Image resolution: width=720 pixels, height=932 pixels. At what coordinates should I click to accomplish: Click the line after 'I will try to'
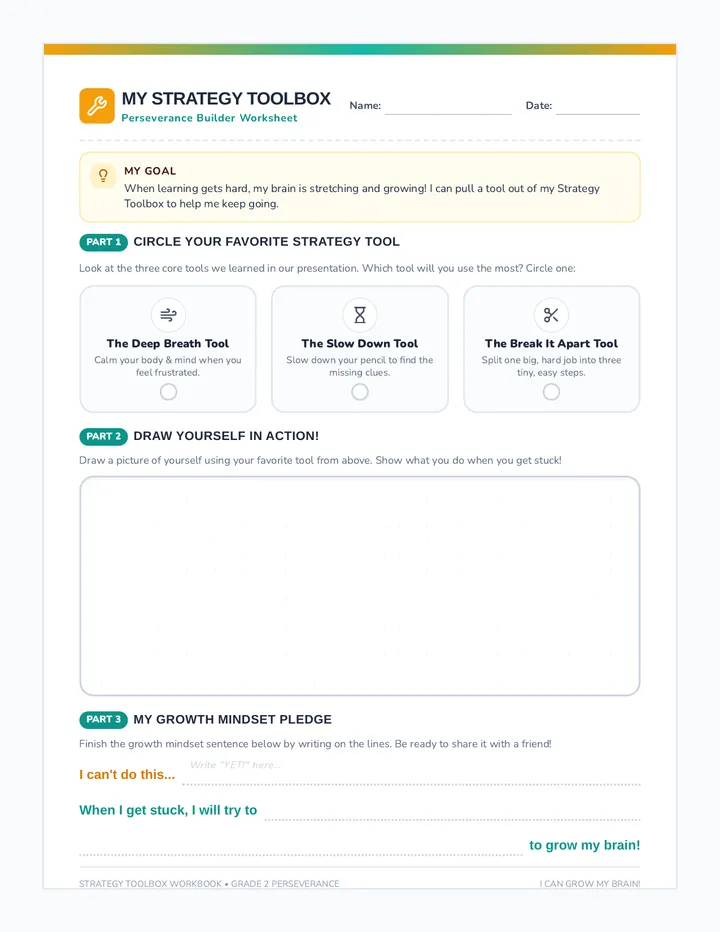(452, 811)
